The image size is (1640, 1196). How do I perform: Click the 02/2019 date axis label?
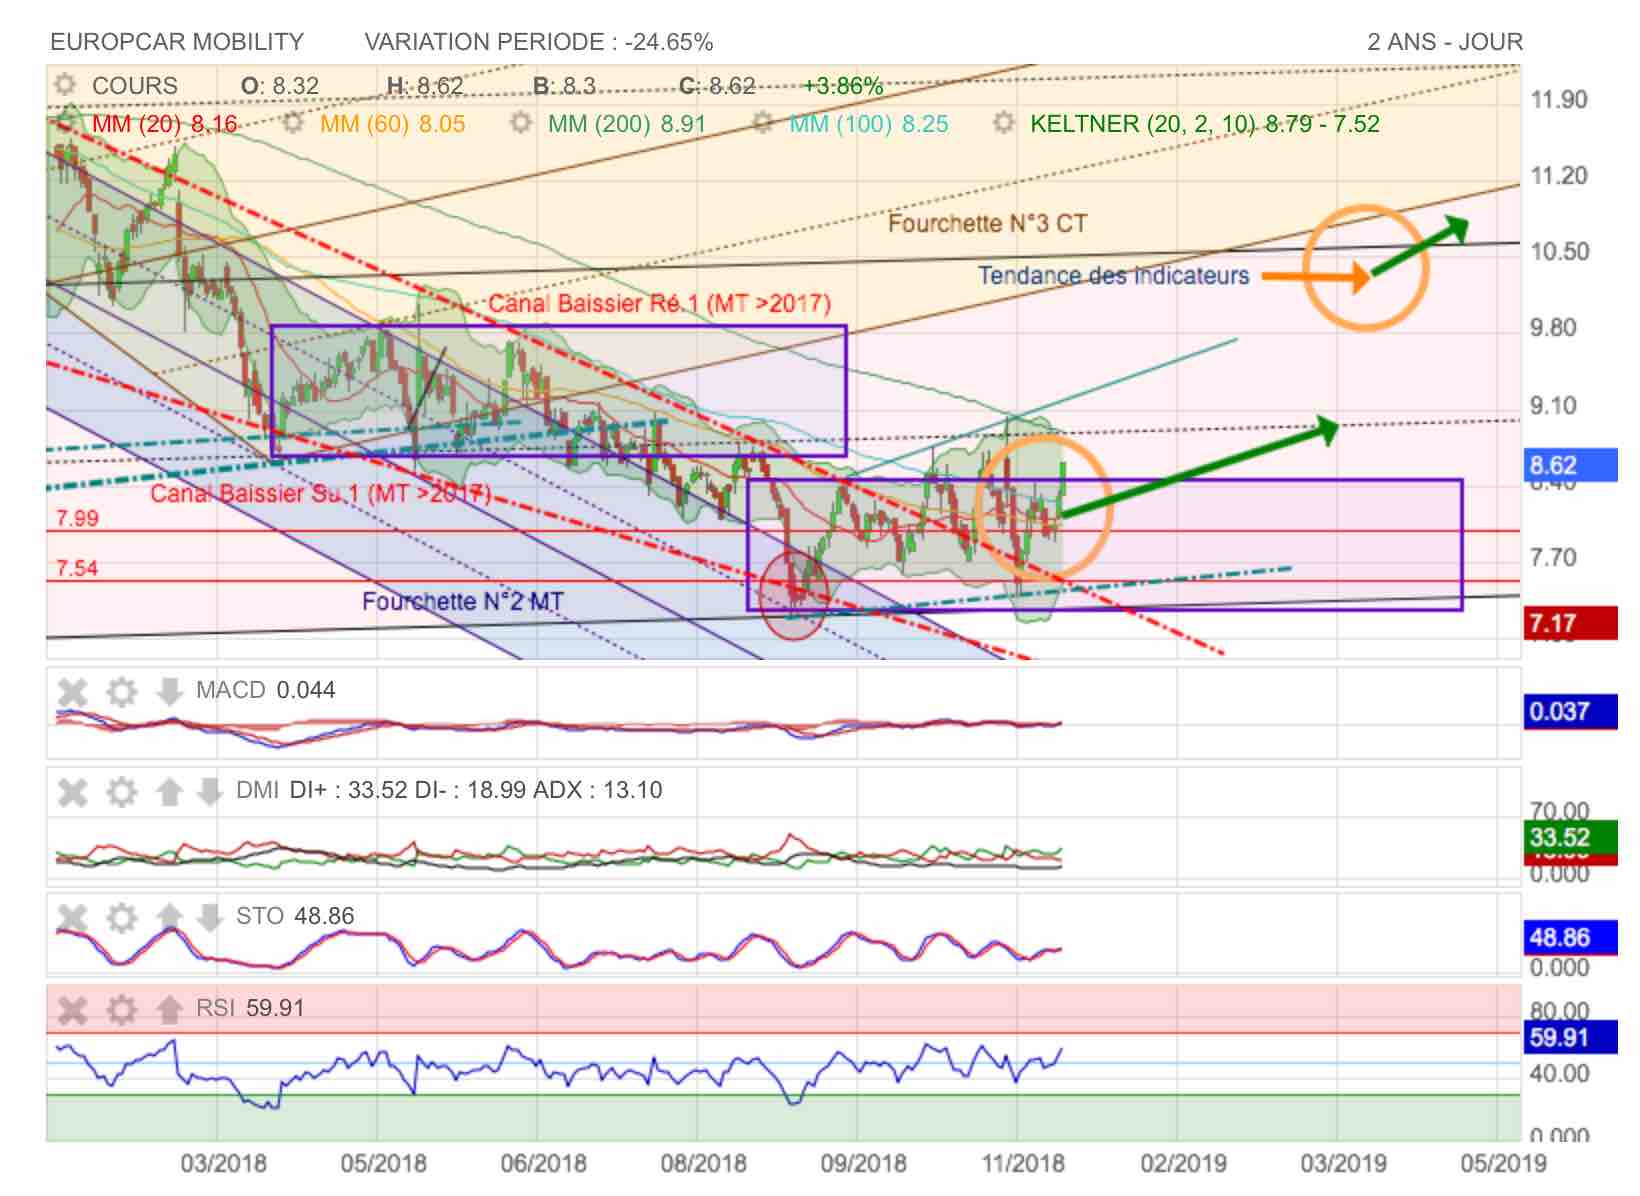tap(1183, 1164)
